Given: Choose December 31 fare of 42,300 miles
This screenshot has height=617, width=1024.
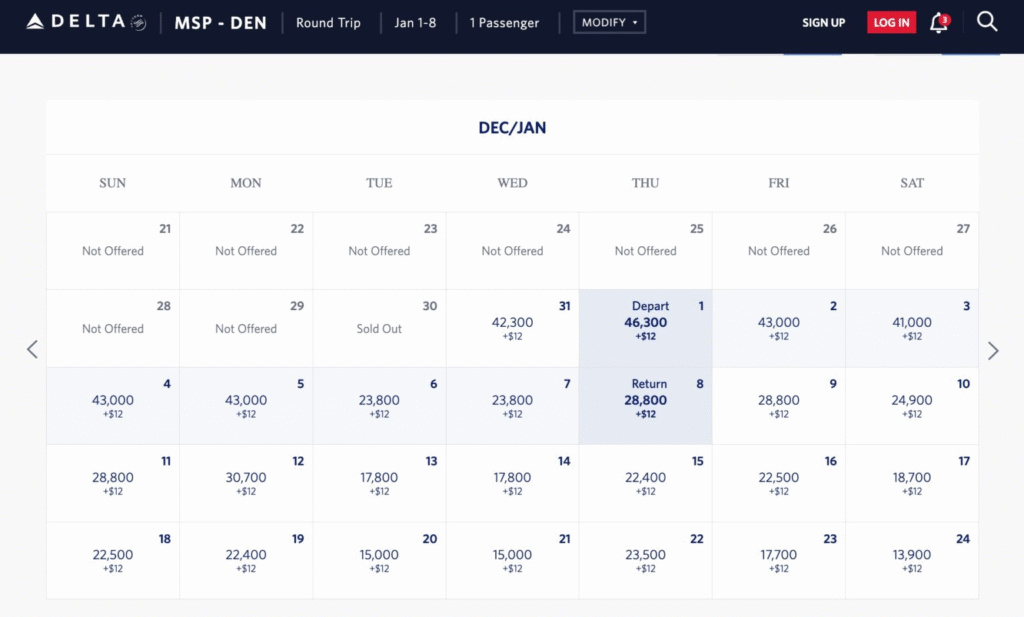Looking at the screenshot, I should coord(512,328).
